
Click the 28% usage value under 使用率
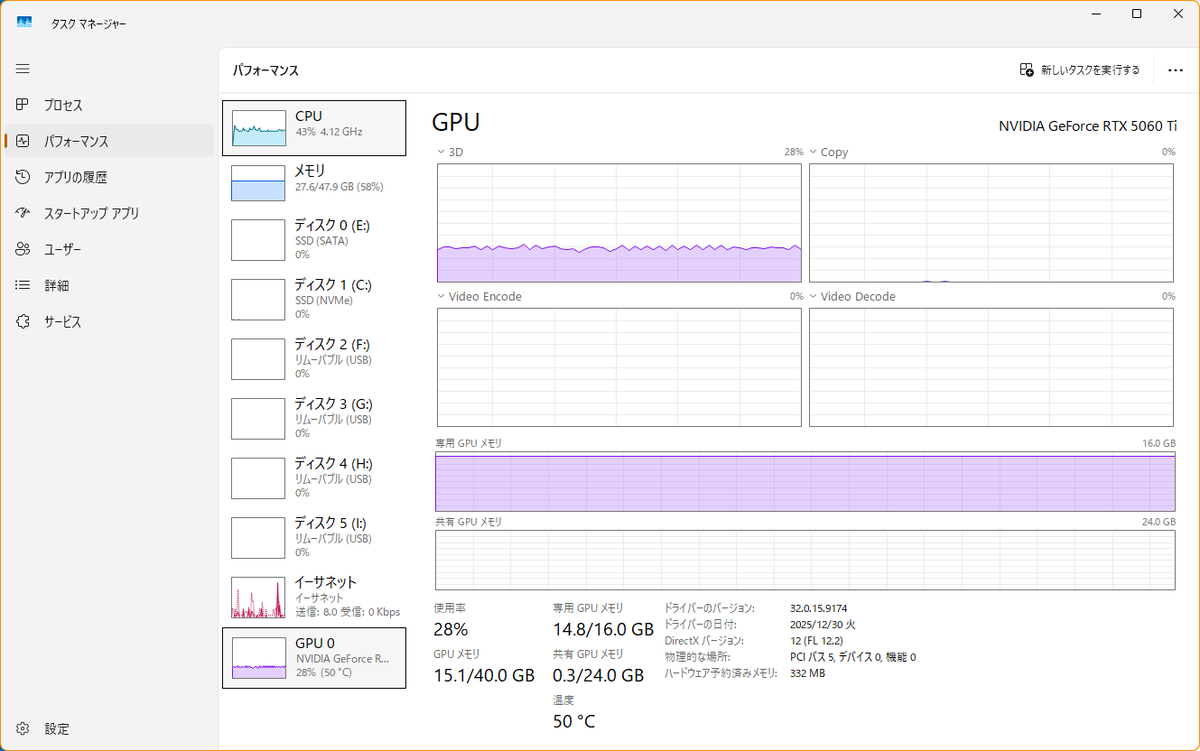click(x=450, y=629)
